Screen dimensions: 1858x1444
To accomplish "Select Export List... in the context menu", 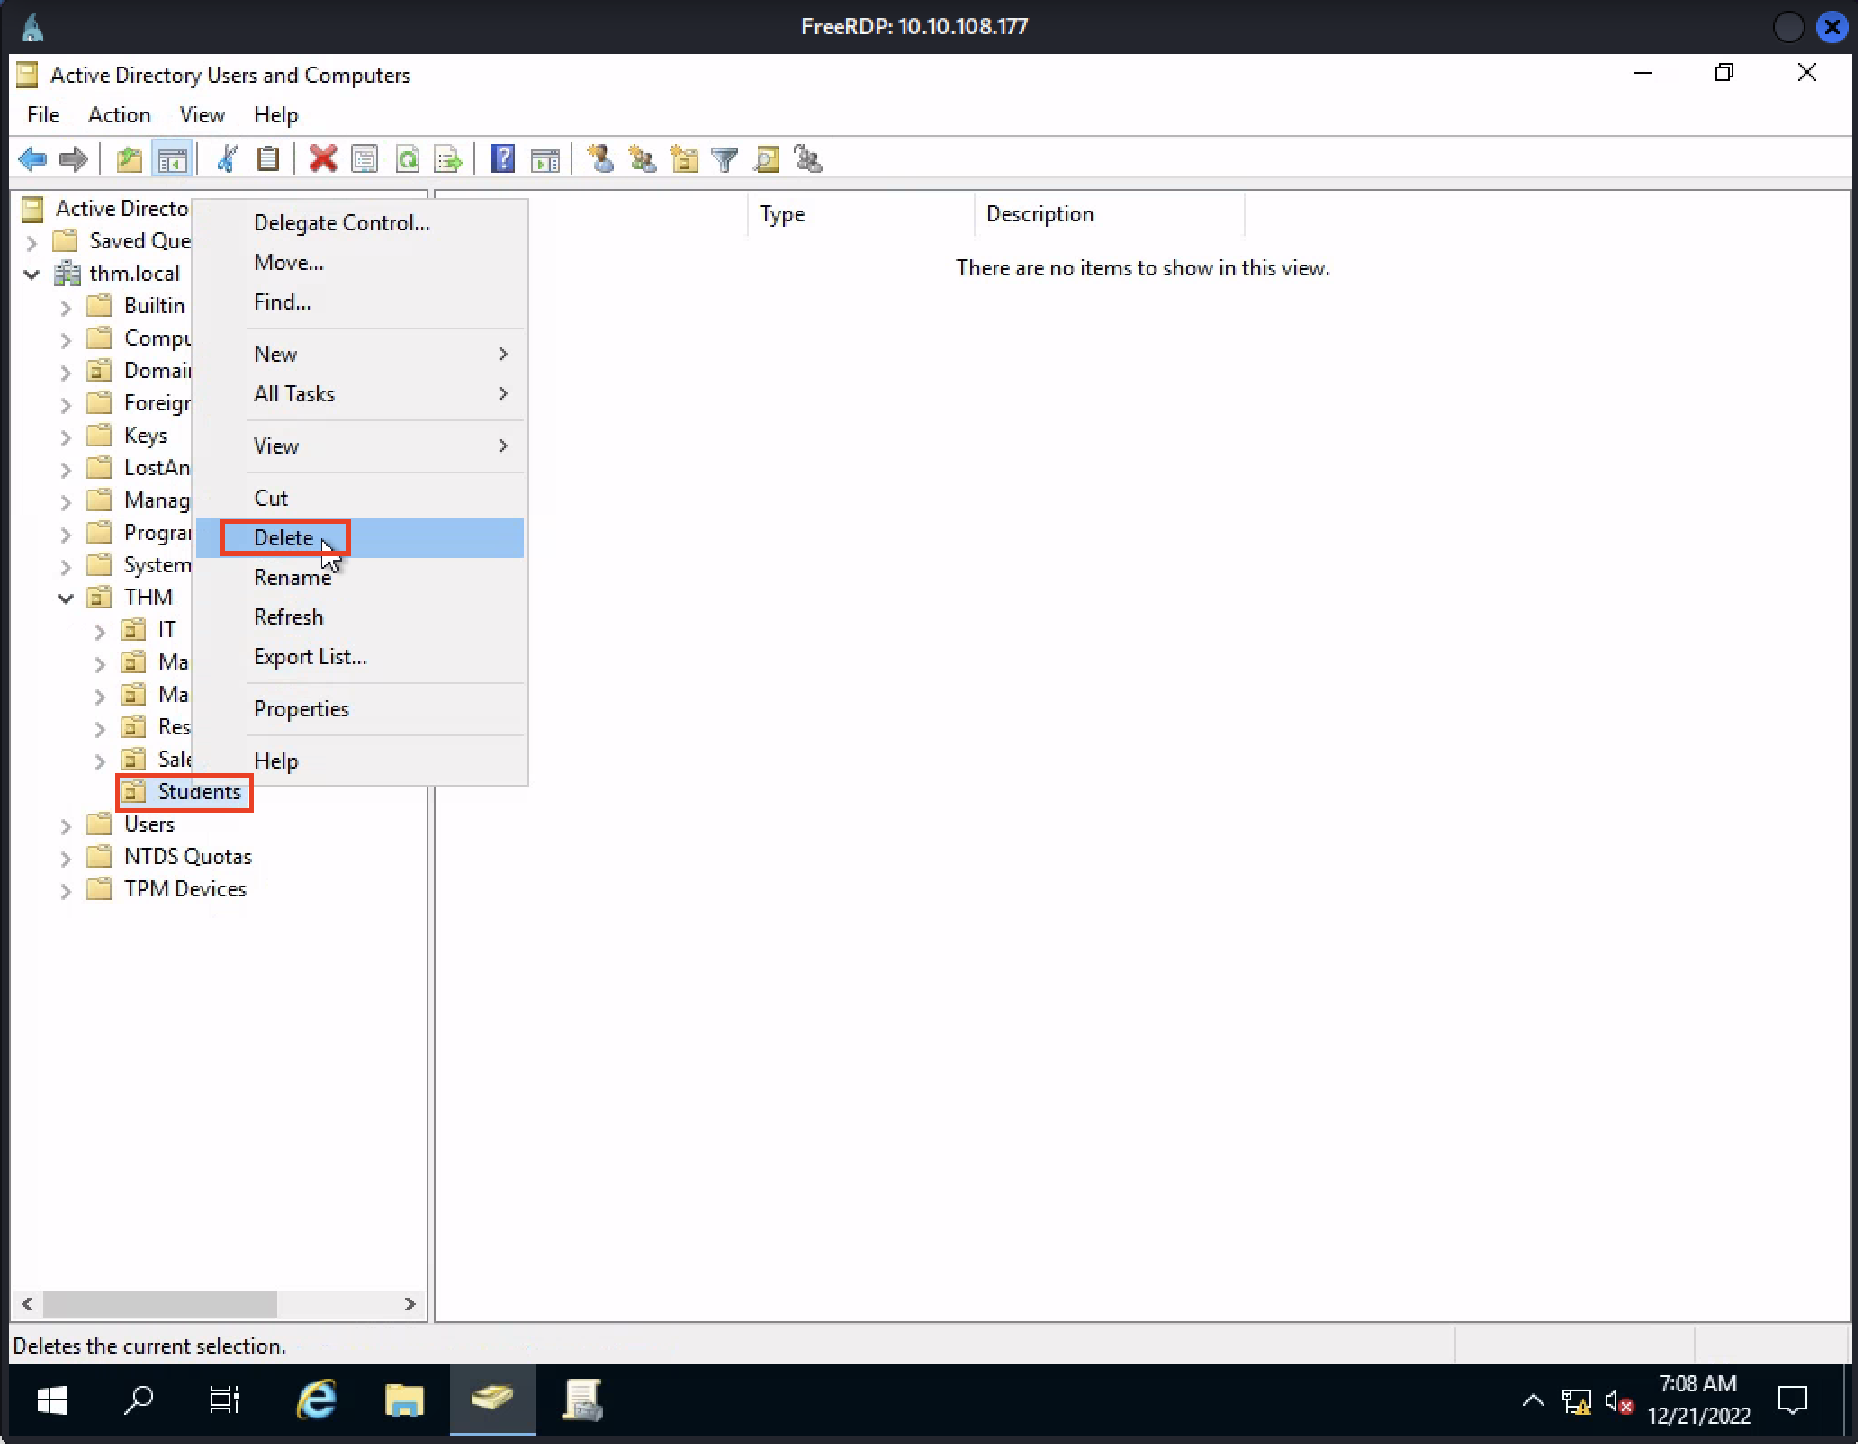I will (x=360, y=657).
